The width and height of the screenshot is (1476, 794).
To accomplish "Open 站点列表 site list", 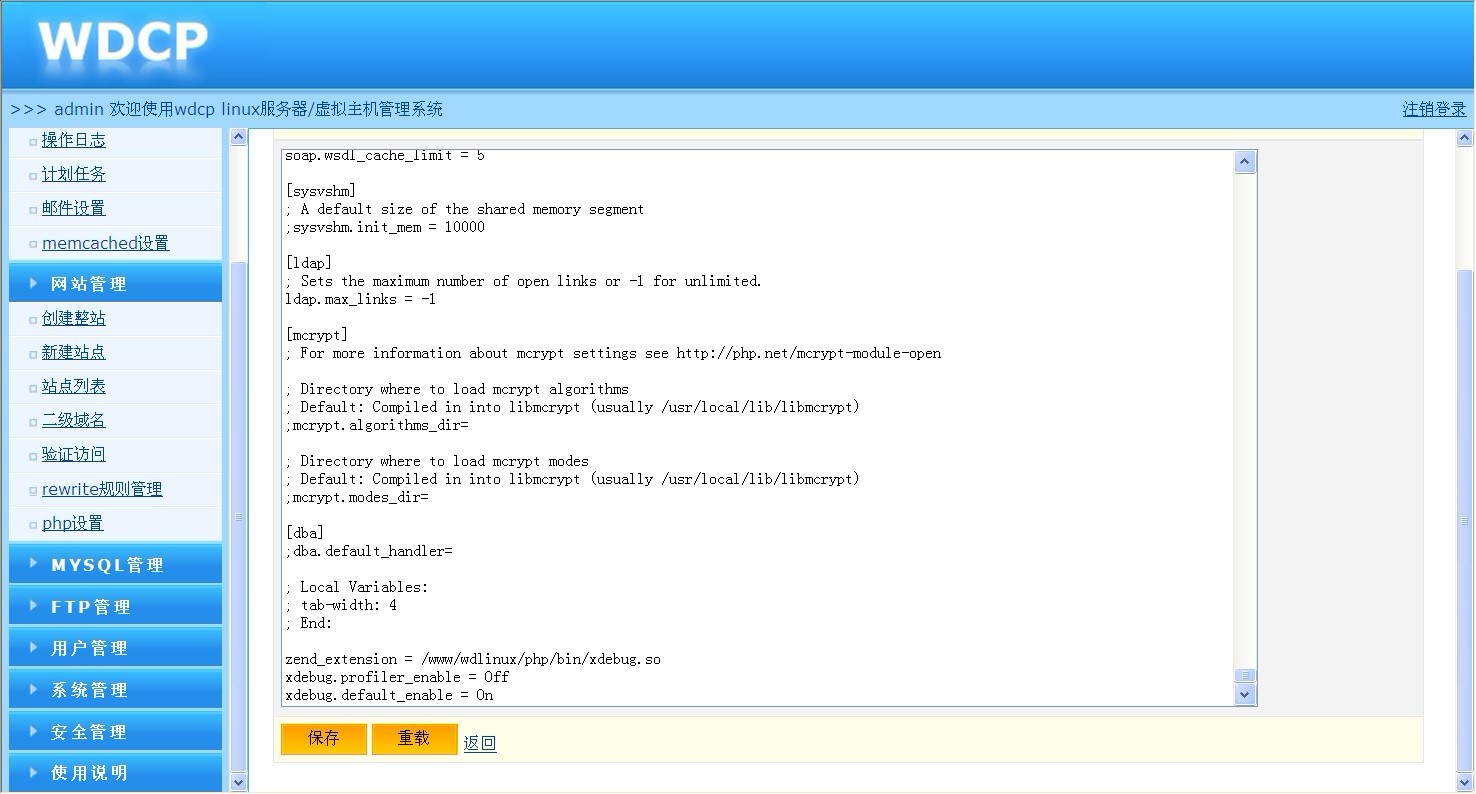I will 73,386.
